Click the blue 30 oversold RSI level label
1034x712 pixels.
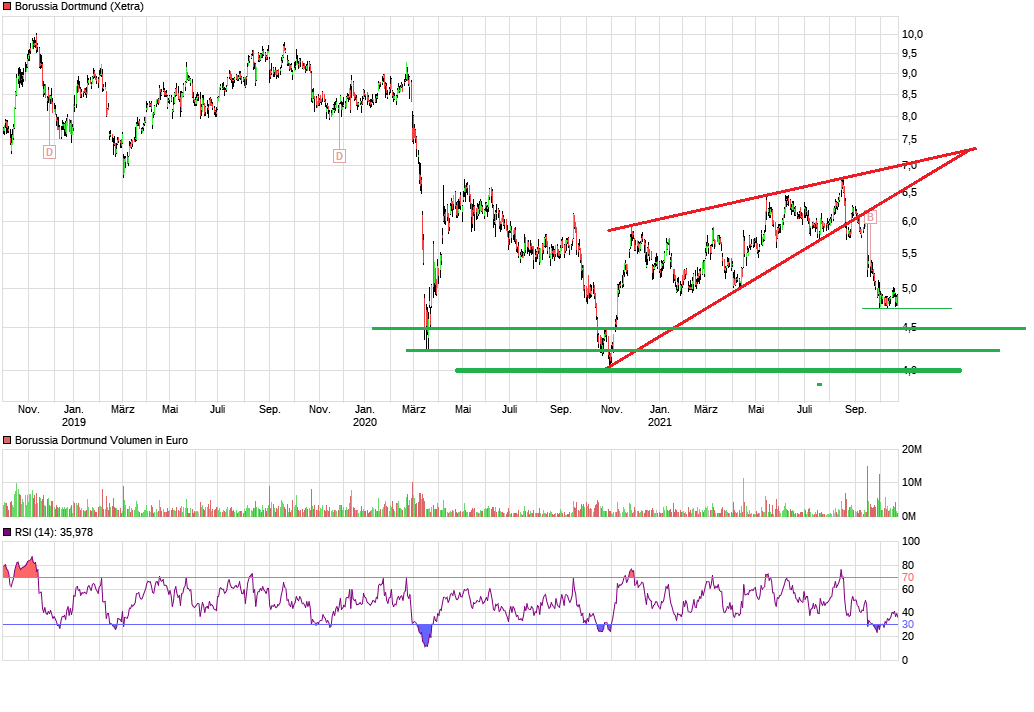(908, 625)
